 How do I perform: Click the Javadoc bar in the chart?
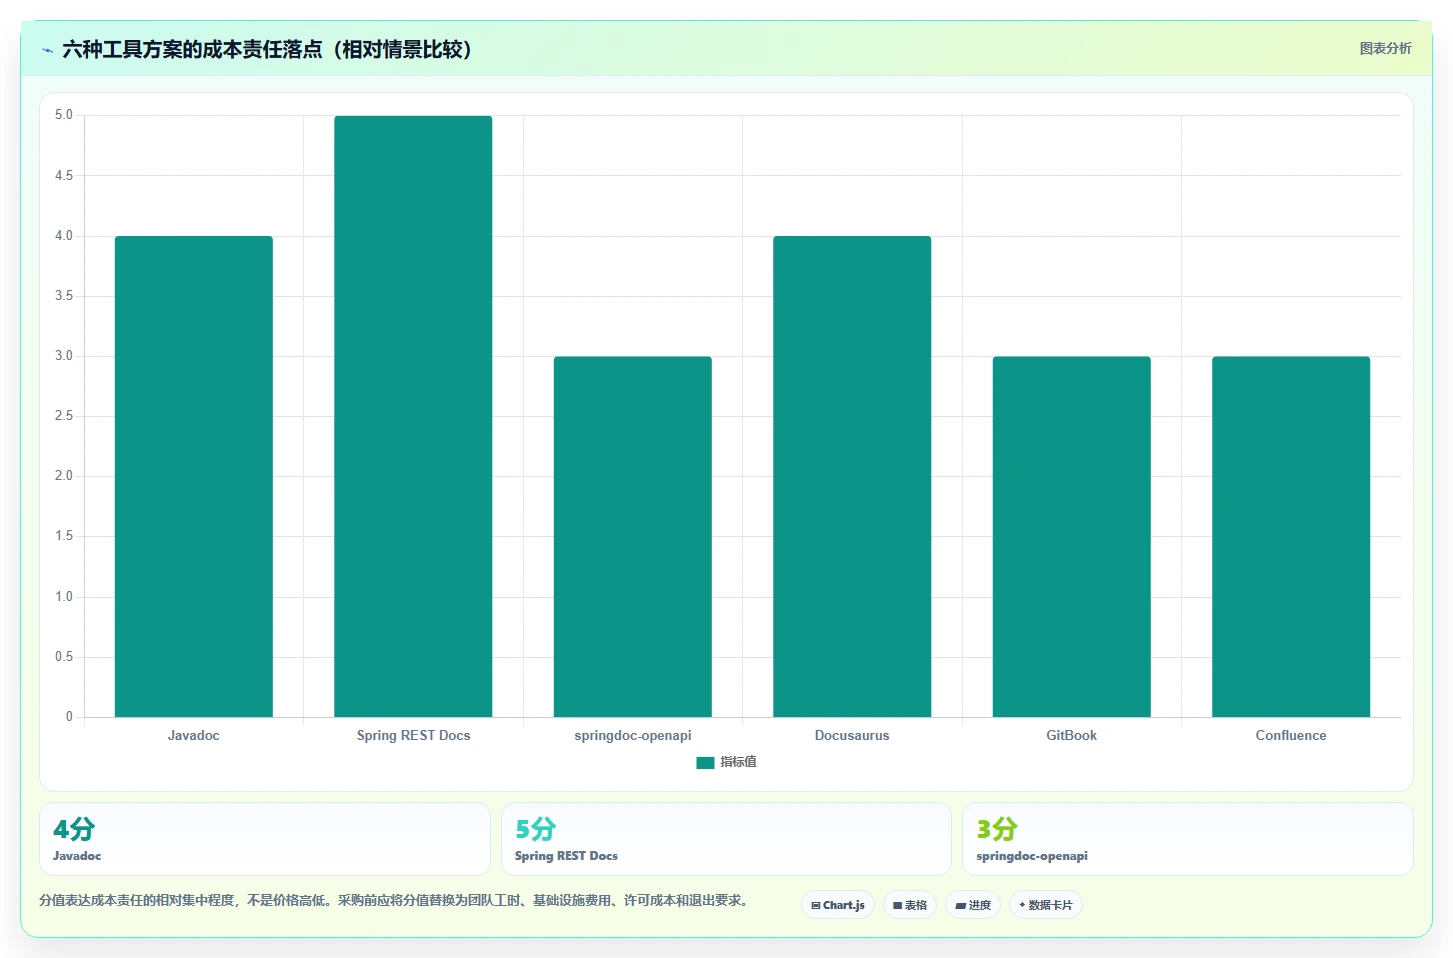point(193,476)
